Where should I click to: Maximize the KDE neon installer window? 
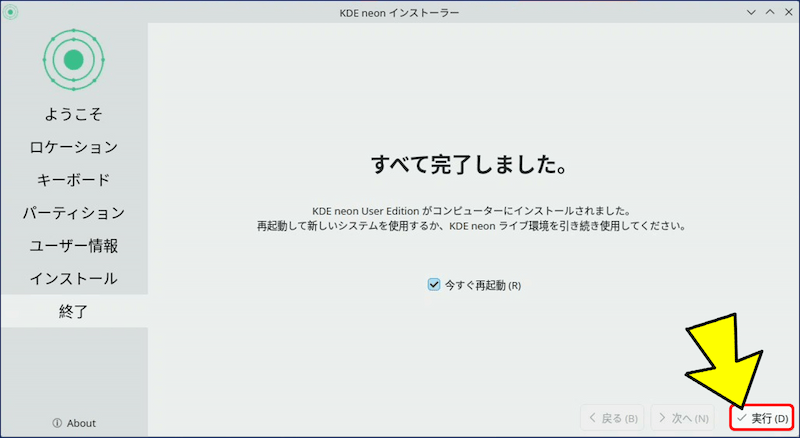pyautogui.click(x=770, y=10)
